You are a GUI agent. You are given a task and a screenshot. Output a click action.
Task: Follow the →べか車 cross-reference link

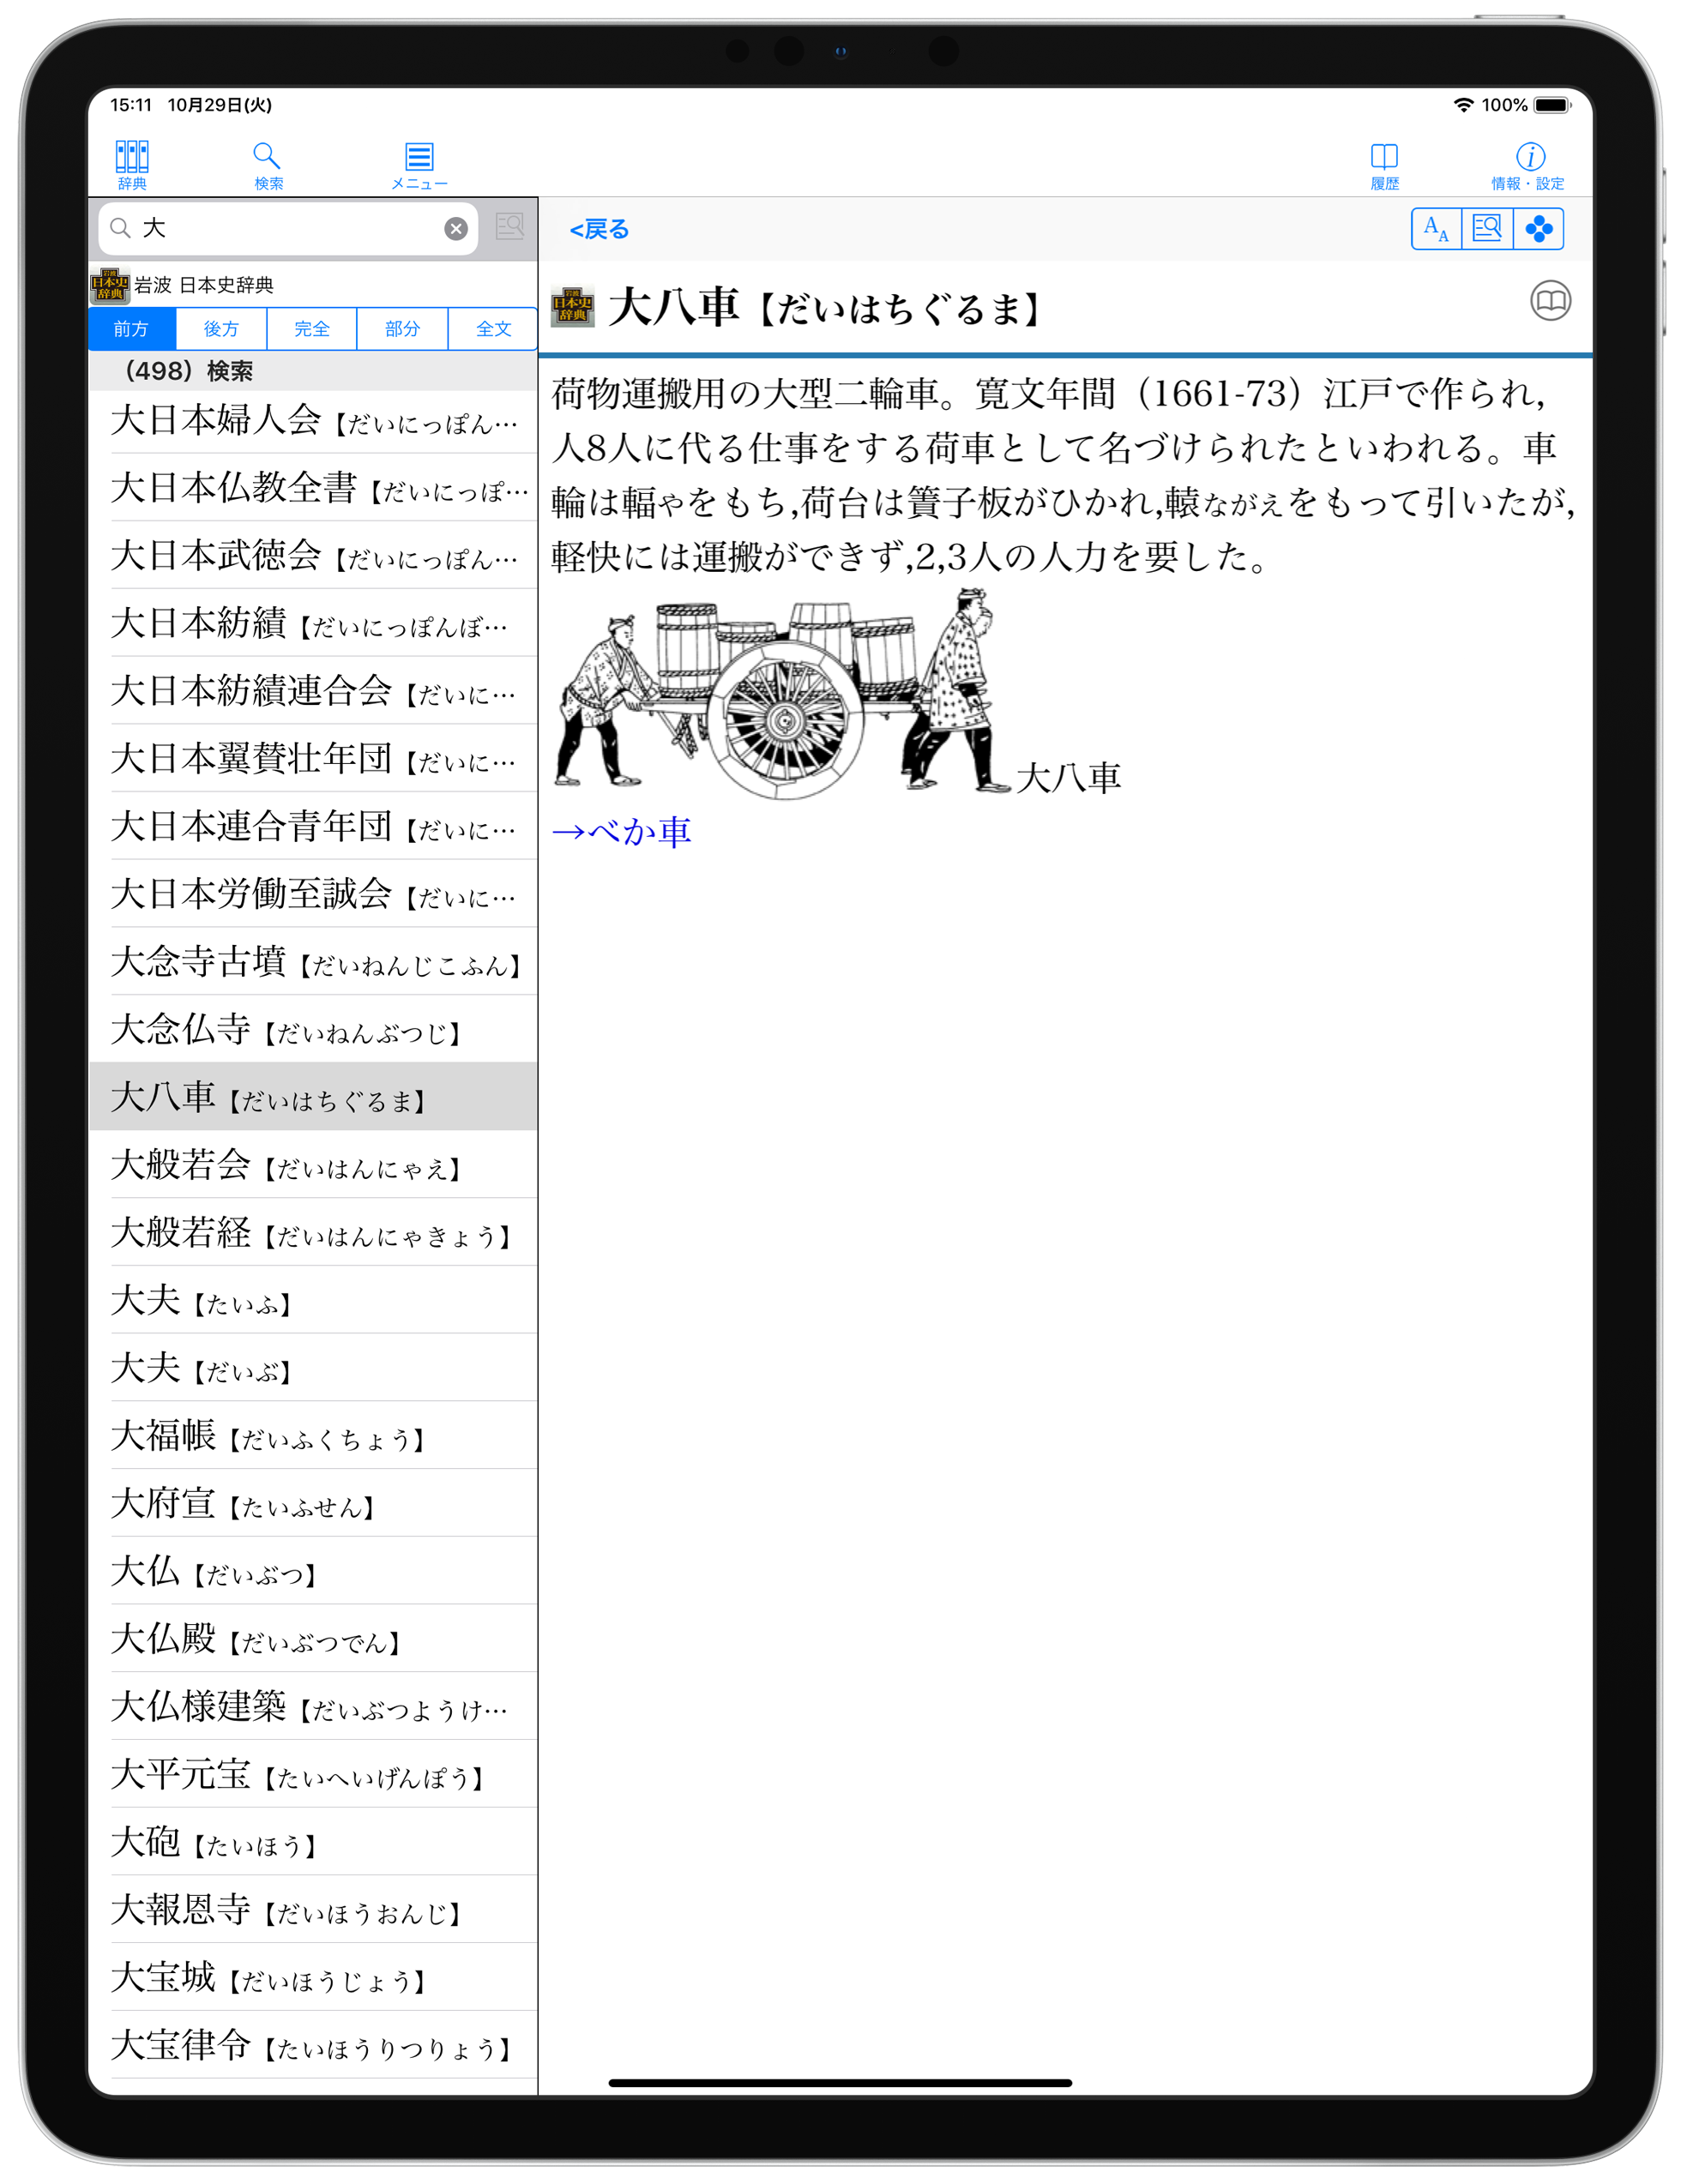coord(622,831)
